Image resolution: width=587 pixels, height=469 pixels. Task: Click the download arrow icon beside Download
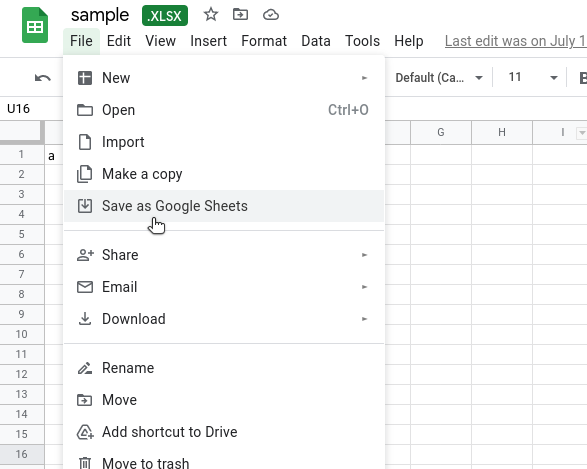tap(85, 319)
